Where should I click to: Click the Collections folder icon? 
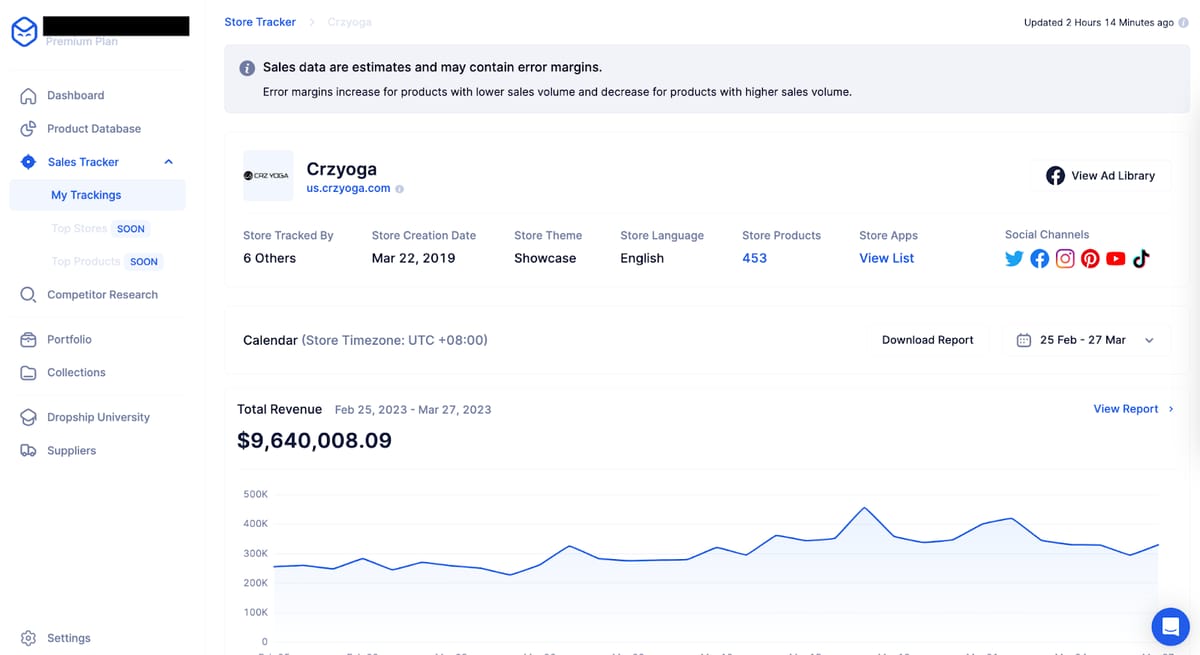[29, 373]
